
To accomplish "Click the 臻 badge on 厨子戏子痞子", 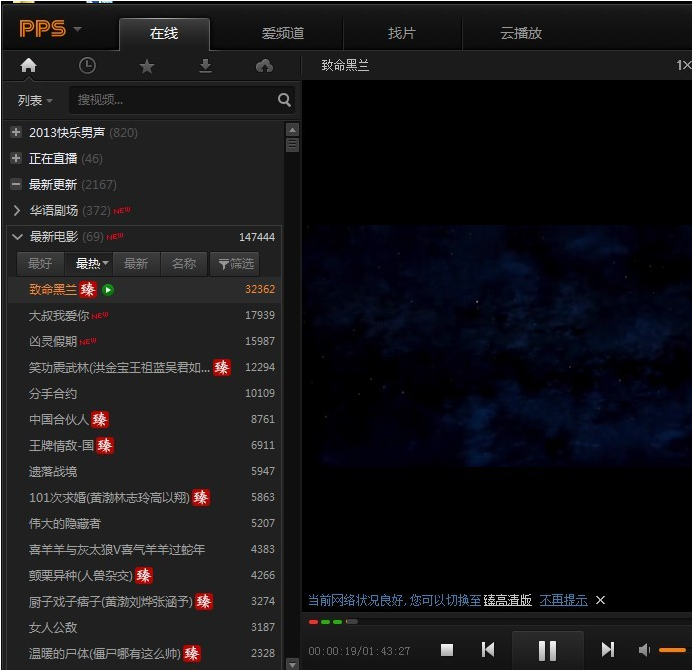I will 204,601.
